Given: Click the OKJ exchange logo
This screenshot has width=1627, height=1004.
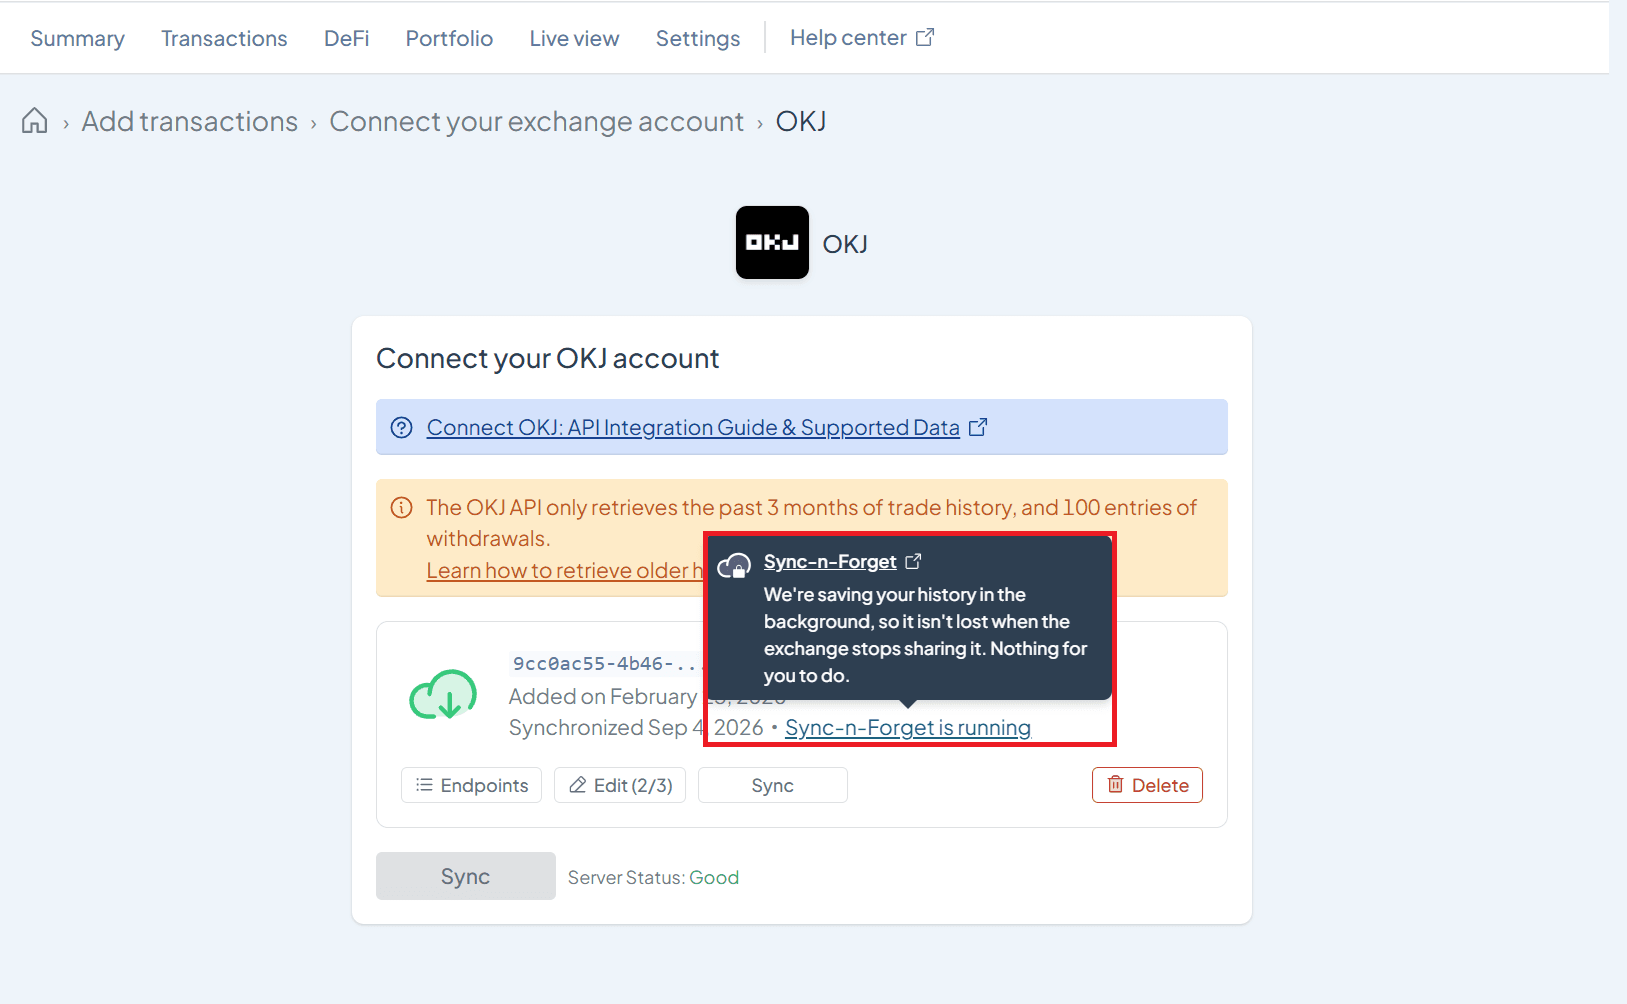Looking at the screenshot, I should click(x=772, y=242).
